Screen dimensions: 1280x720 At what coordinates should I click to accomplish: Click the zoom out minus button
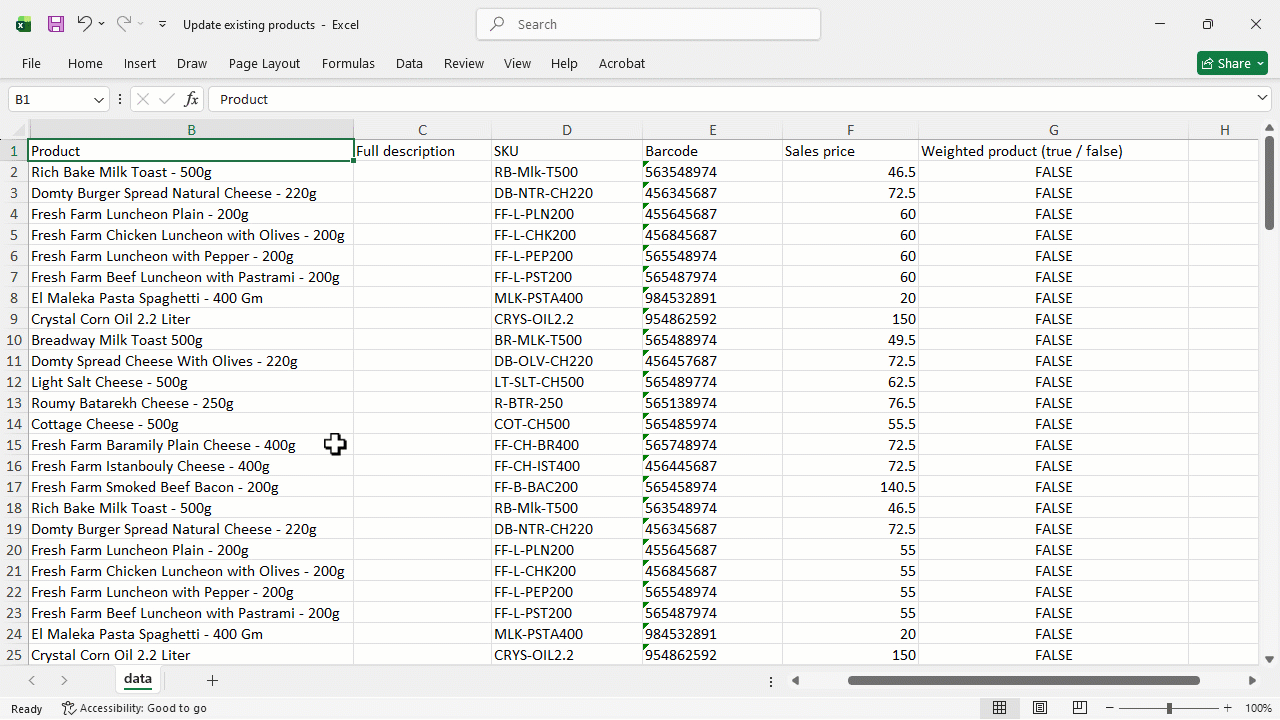(x=1109, y=708)
